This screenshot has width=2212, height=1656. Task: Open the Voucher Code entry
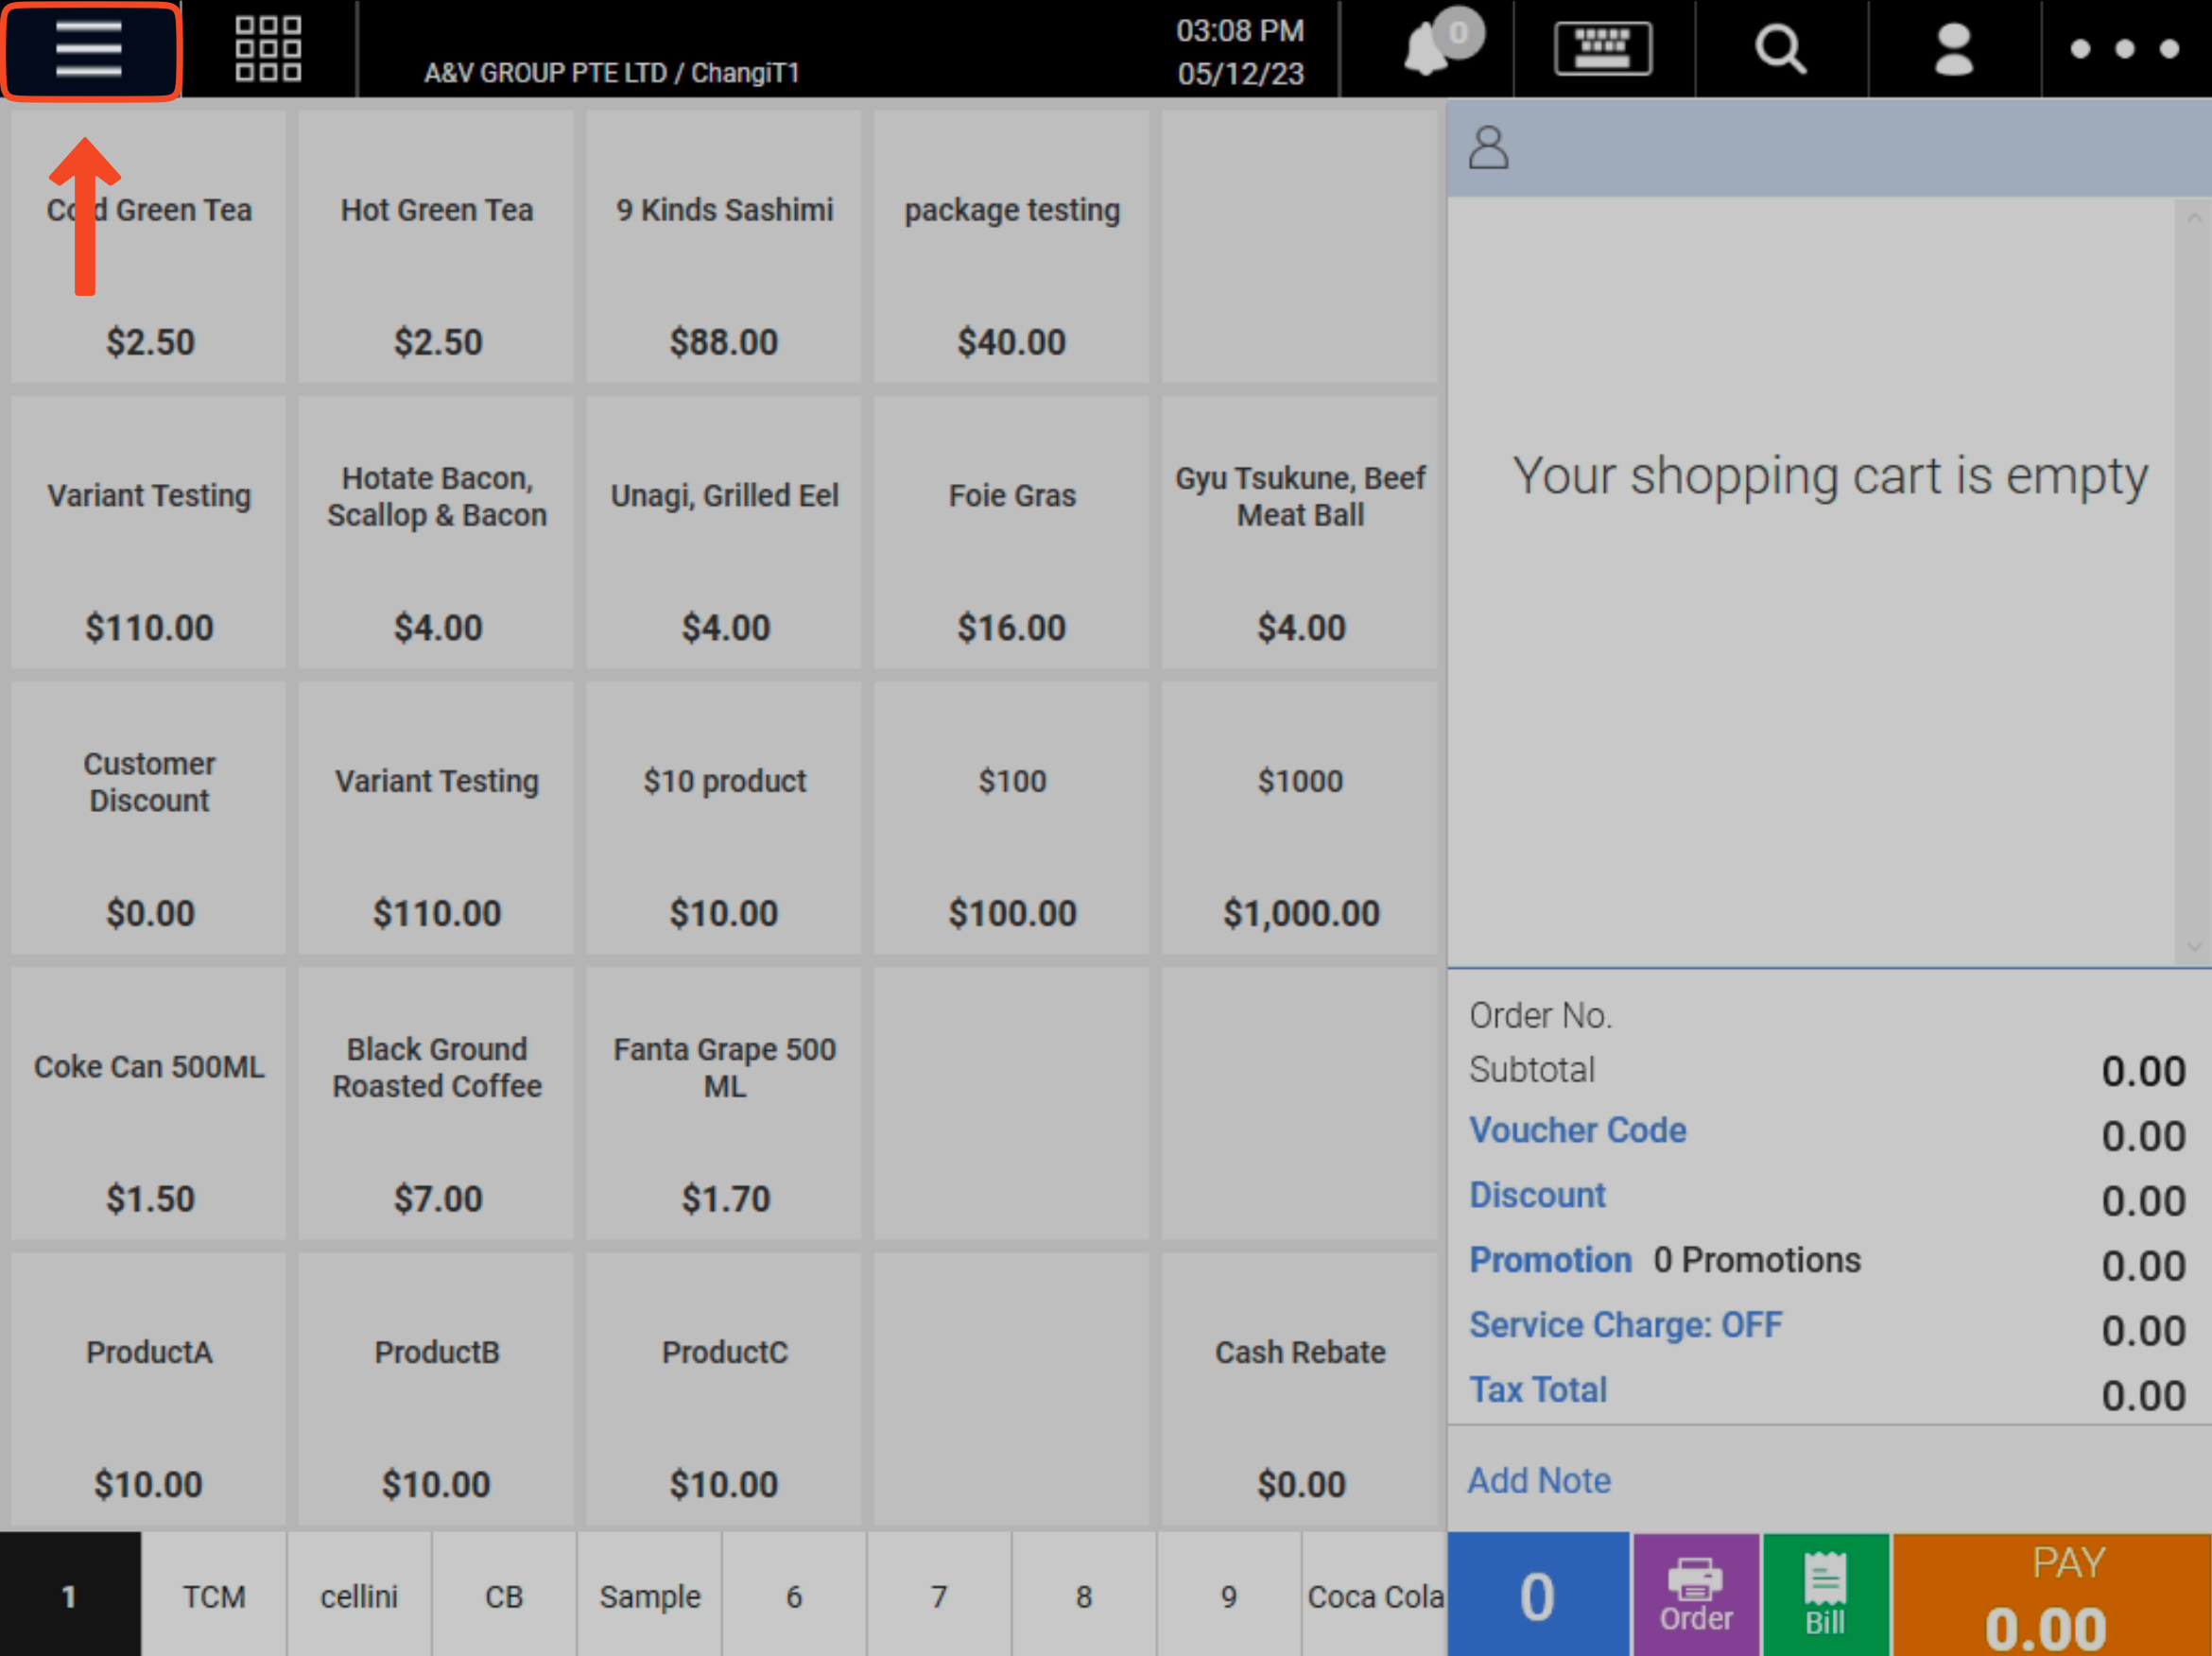coord(1577,1130)
